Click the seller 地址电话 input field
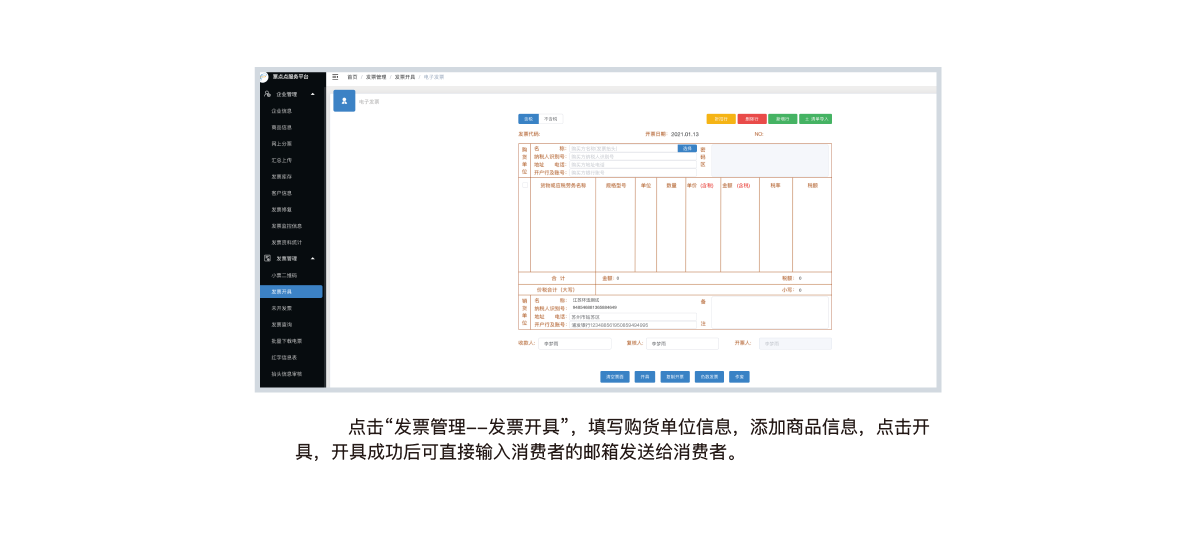This screenshot has width=1196, height=560. coord(633,317)
